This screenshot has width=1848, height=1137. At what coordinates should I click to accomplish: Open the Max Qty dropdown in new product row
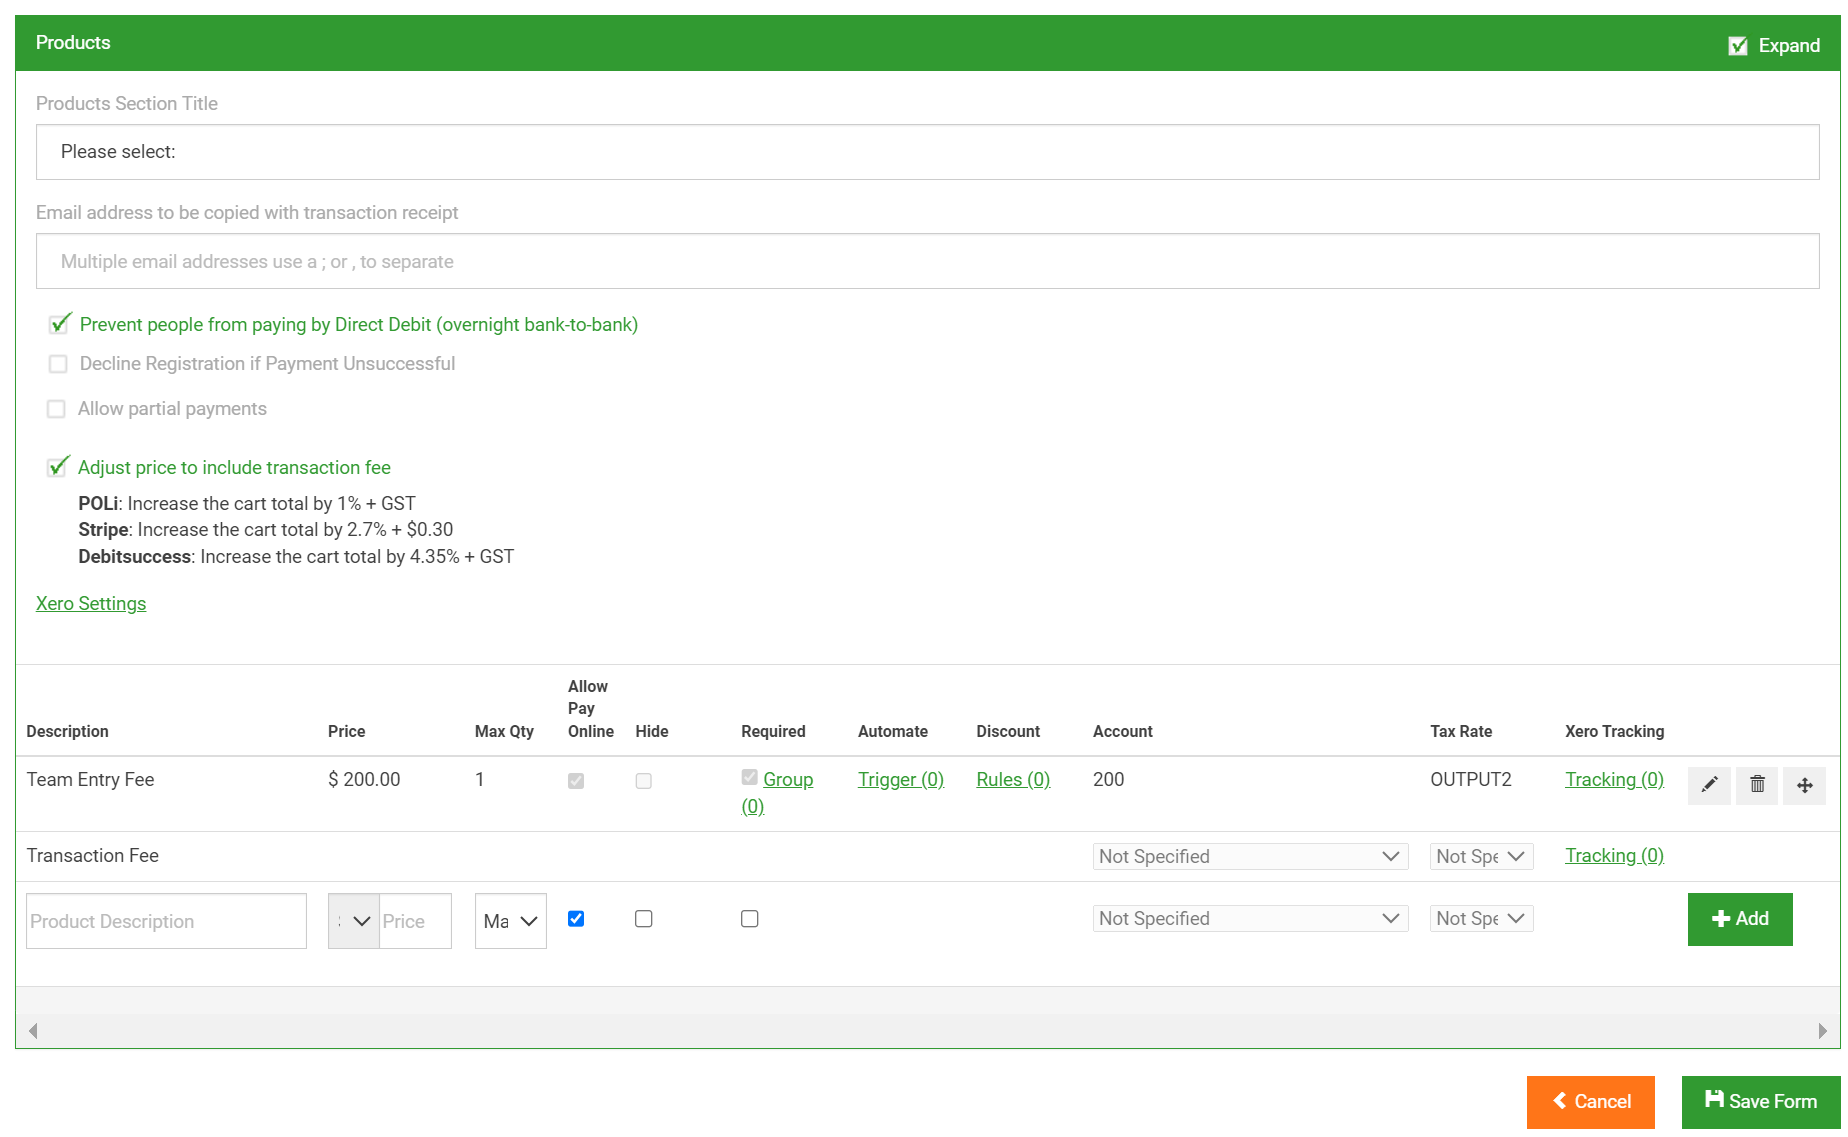coord(511,921)
